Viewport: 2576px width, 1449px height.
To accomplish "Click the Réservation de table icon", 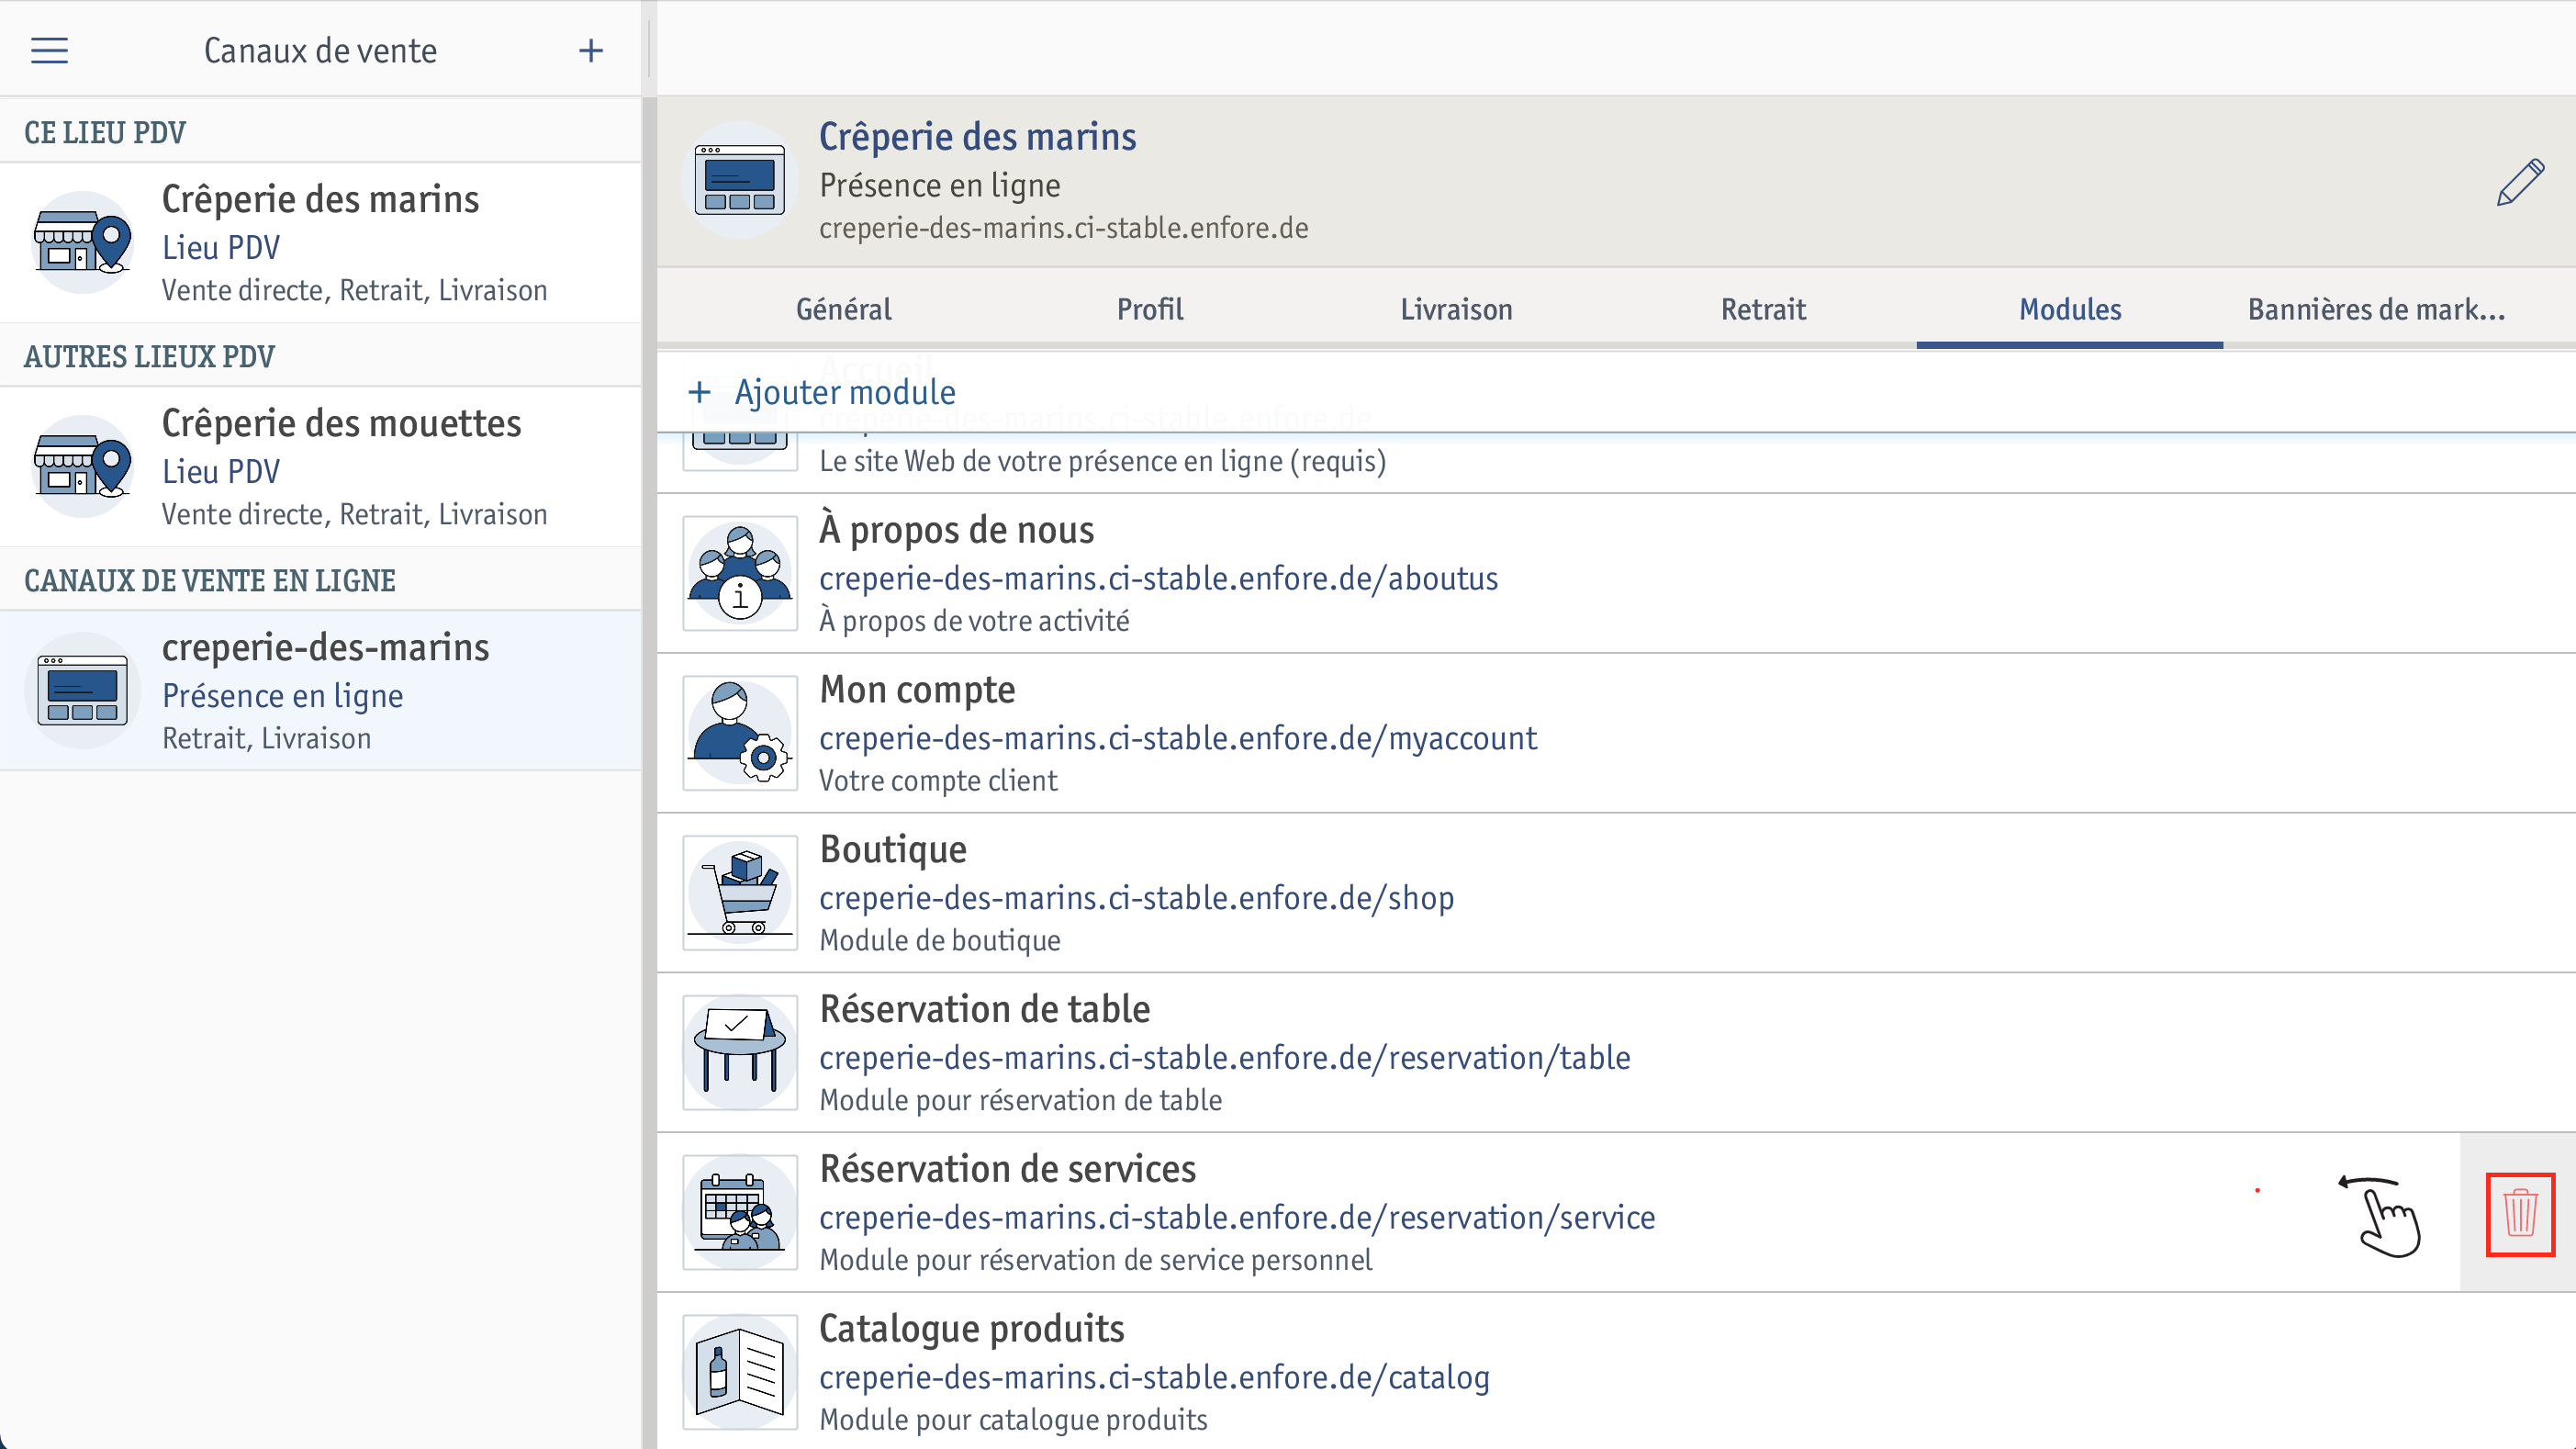I will (x=740, y=1052).
